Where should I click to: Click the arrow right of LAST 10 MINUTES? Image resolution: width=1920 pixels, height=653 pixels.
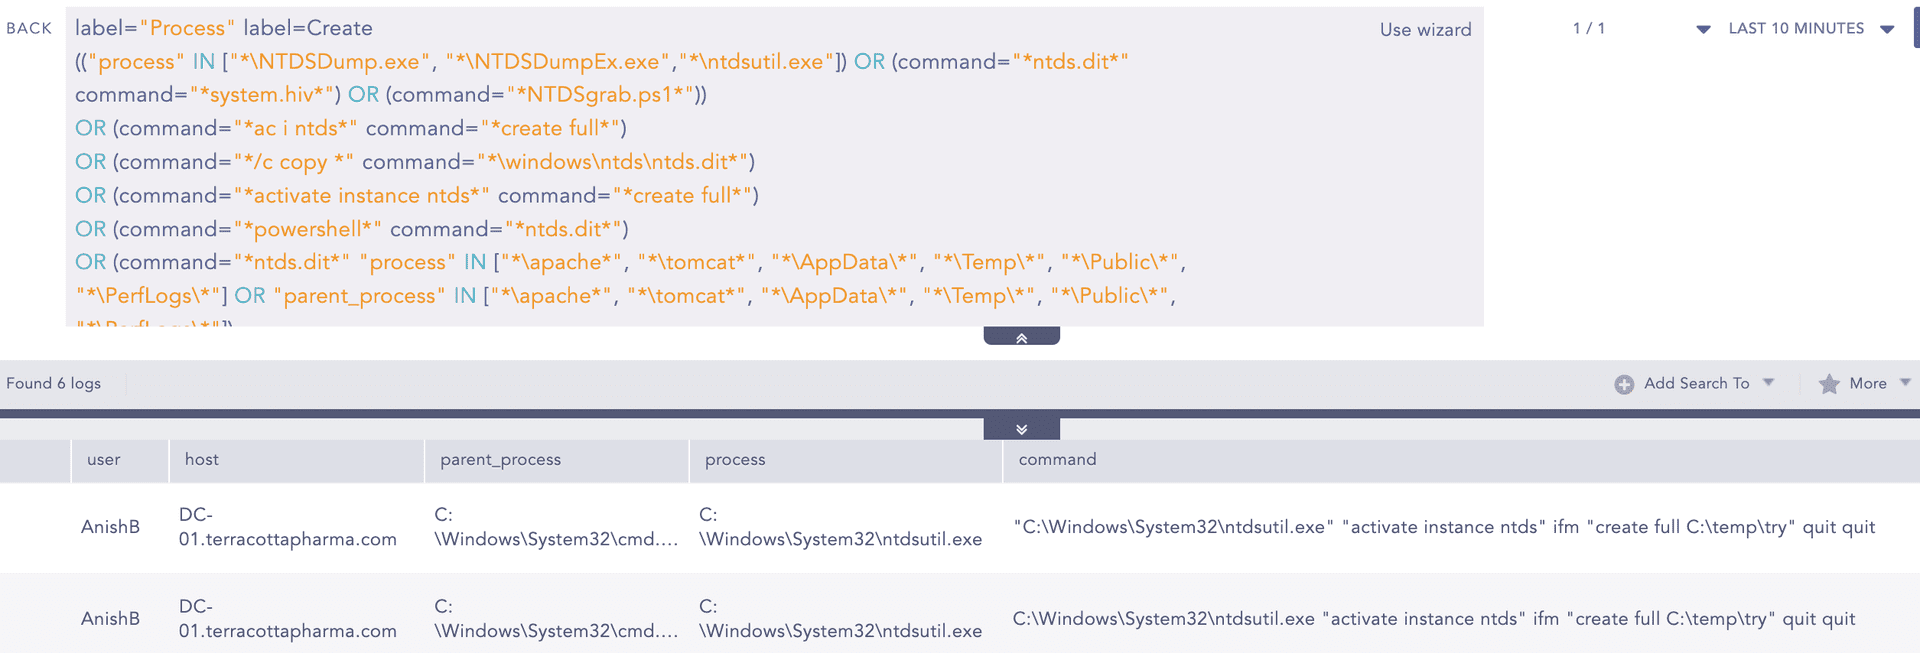click(x=1887, y=29)
